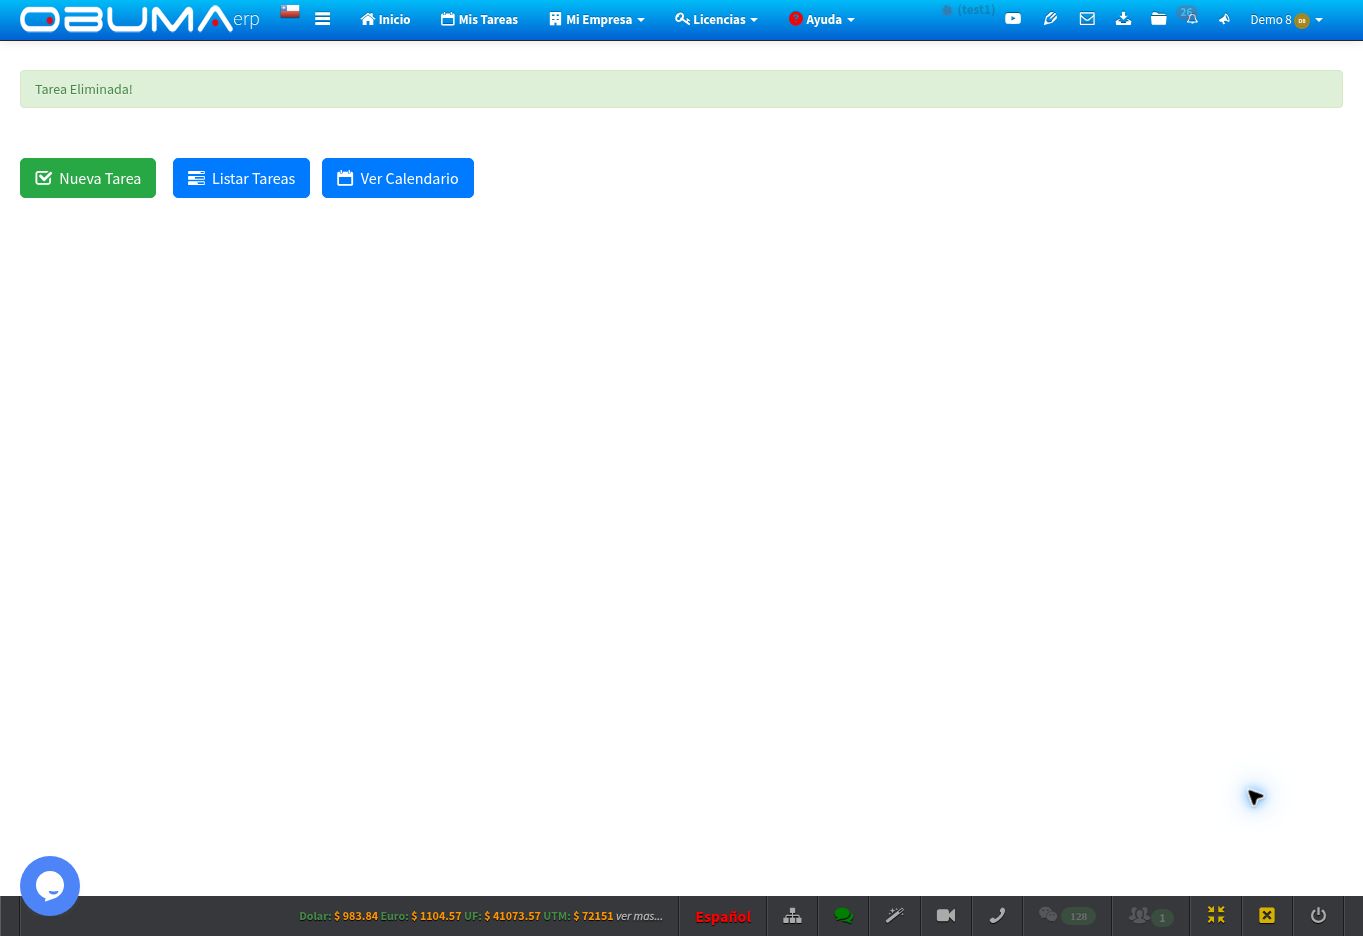The width and height of the screenshot is (1363, 936).
Task: Click the feather quill icon in top bar
Action: (1050, 19)
